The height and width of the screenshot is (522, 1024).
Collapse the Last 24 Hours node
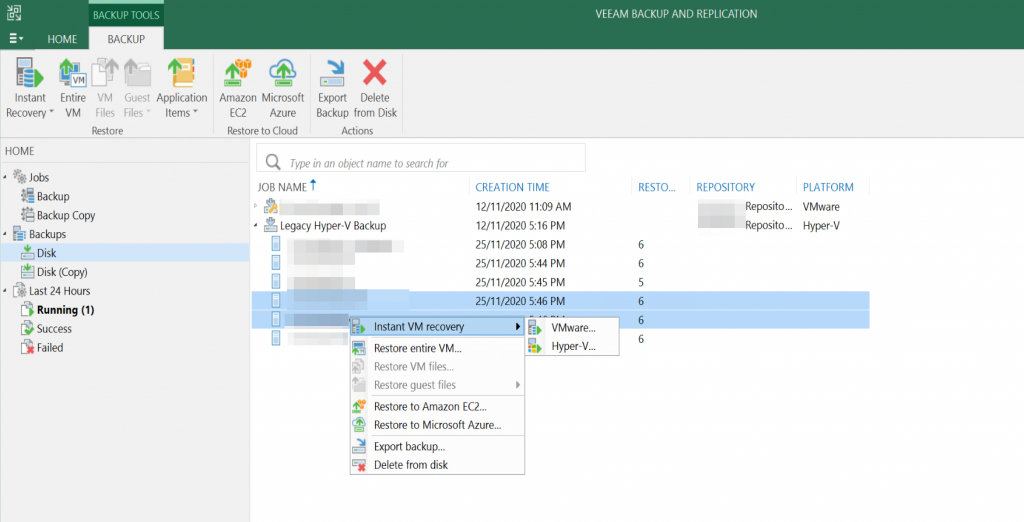[x=6, y=290]
